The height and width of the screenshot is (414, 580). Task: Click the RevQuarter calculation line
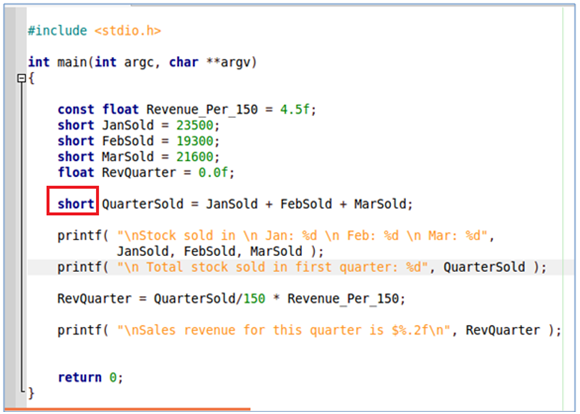(x=232, y=299)
